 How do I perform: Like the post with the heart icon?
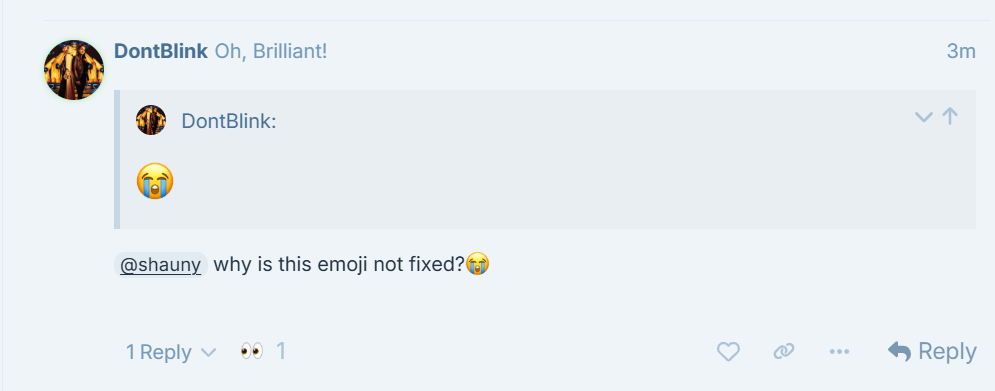click(x=728, y=351)
